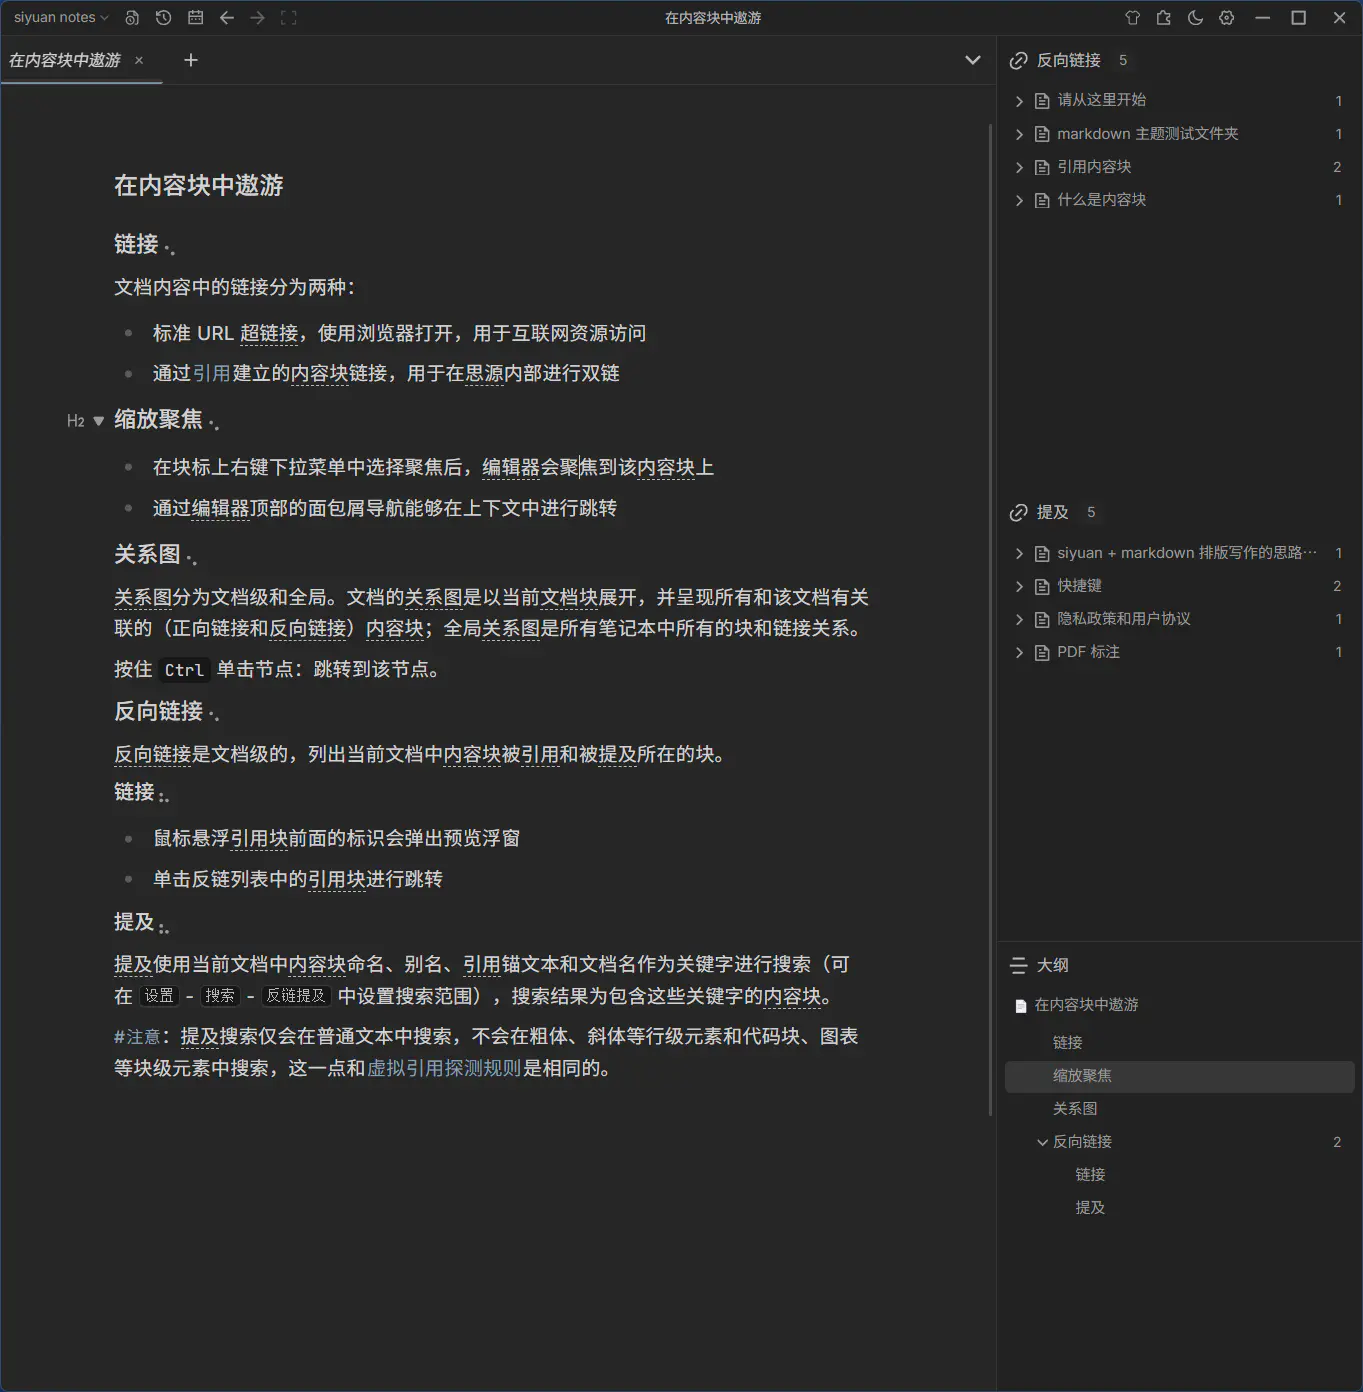This screenshot has width=1363, height=1392.
Task: Click the 超链接 virtual reference in the first bullet
Action: [x=270, y=333]
